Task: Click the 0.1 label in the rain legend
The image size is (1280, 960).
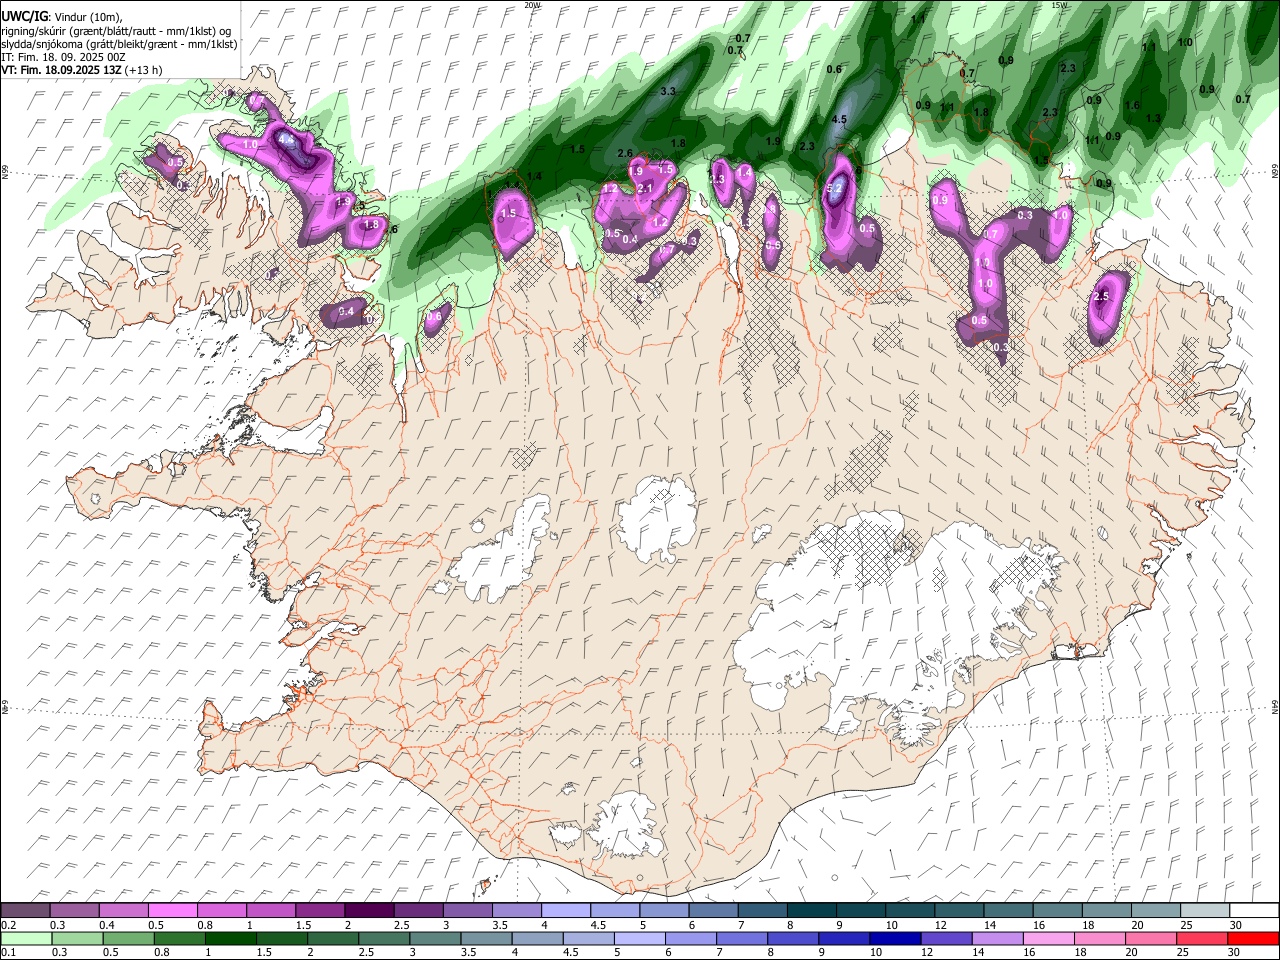Action: 8,952
